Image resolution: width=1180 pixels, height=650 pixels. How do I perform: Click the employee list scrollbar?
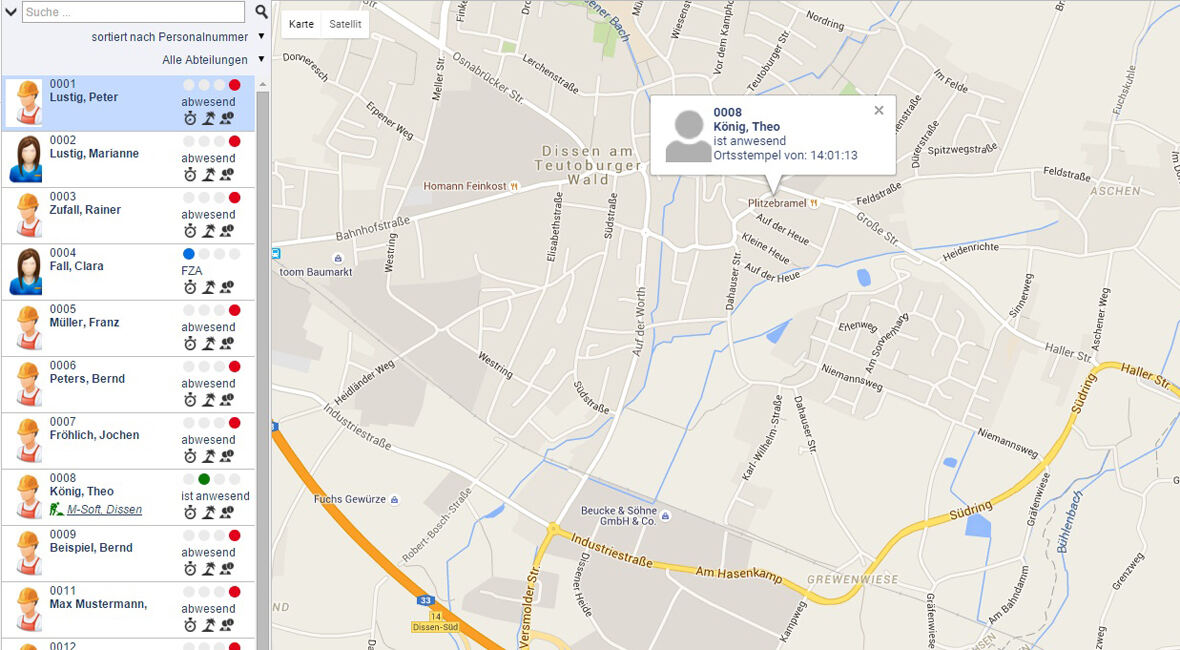click(x=263, y=363)
